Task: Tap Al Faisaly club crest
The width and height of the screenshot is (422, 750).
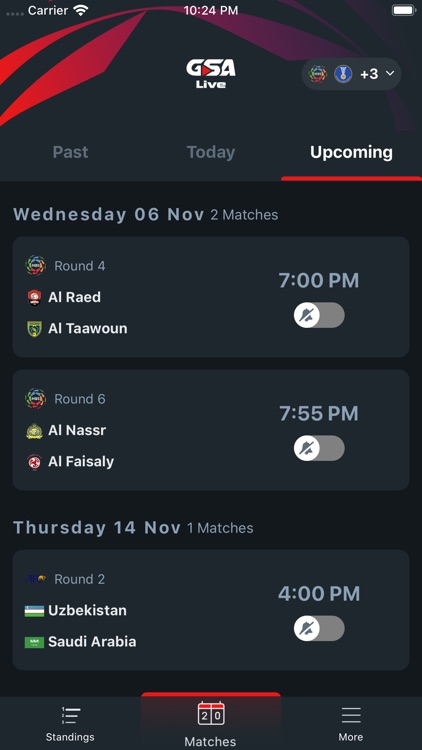Action: [34, 462]
